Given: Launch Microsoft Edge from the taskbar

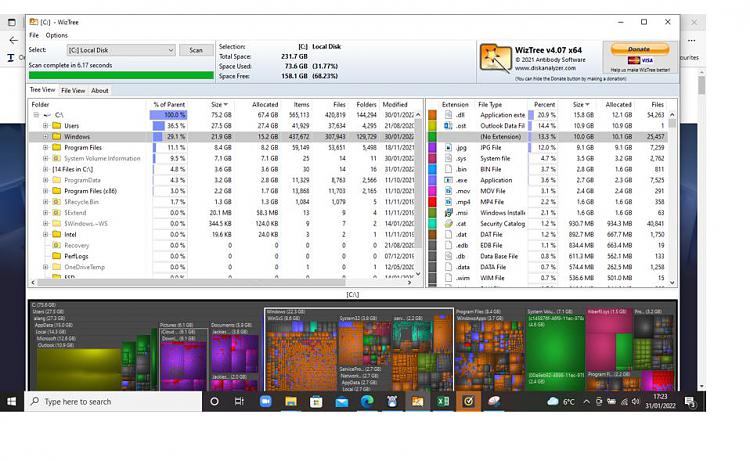Looking at the screenshot, I should [x=367, y=402].
